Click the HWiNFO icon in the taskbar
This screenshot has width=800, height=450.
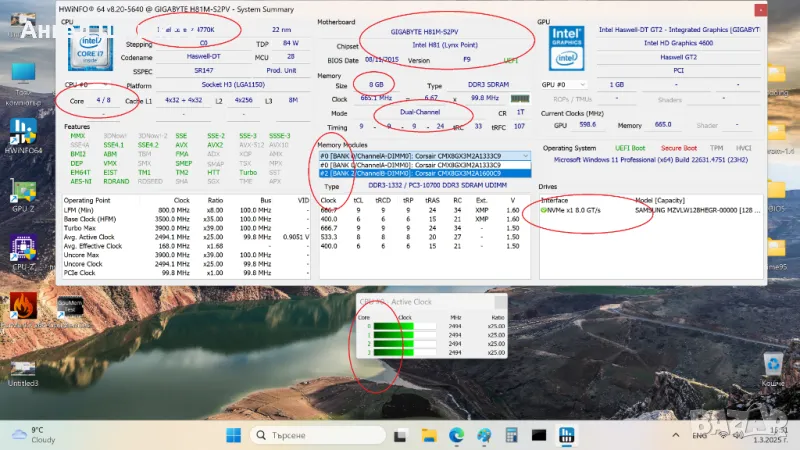(566, 435)
